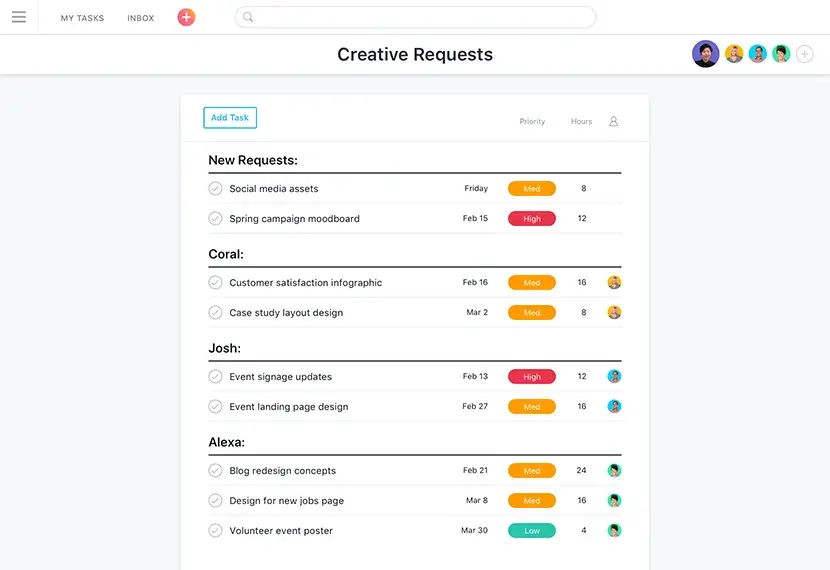Open the large project owner avatar

(705, 54)
